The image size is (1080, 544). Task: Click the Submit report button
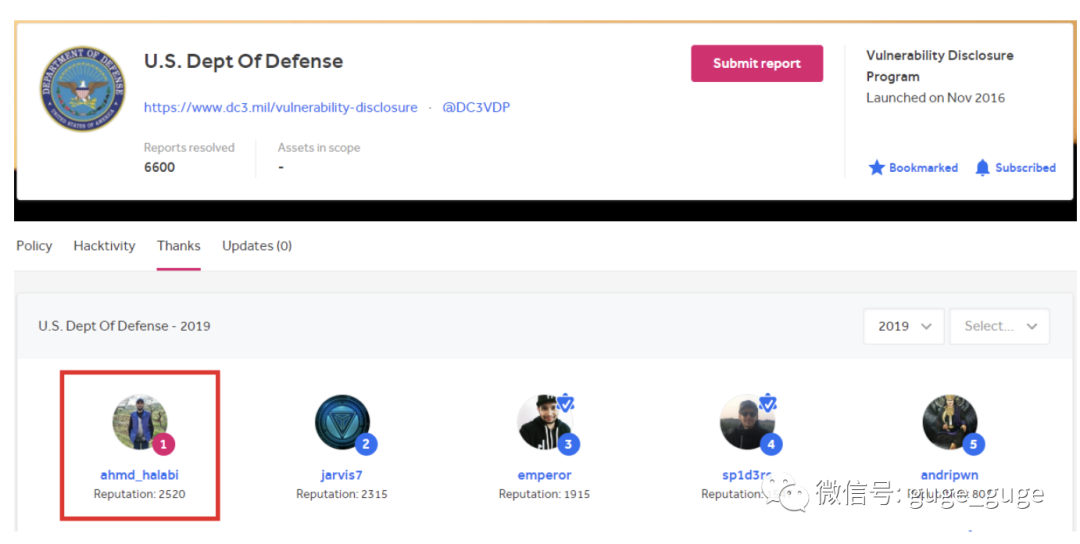[x=757, y=63]
